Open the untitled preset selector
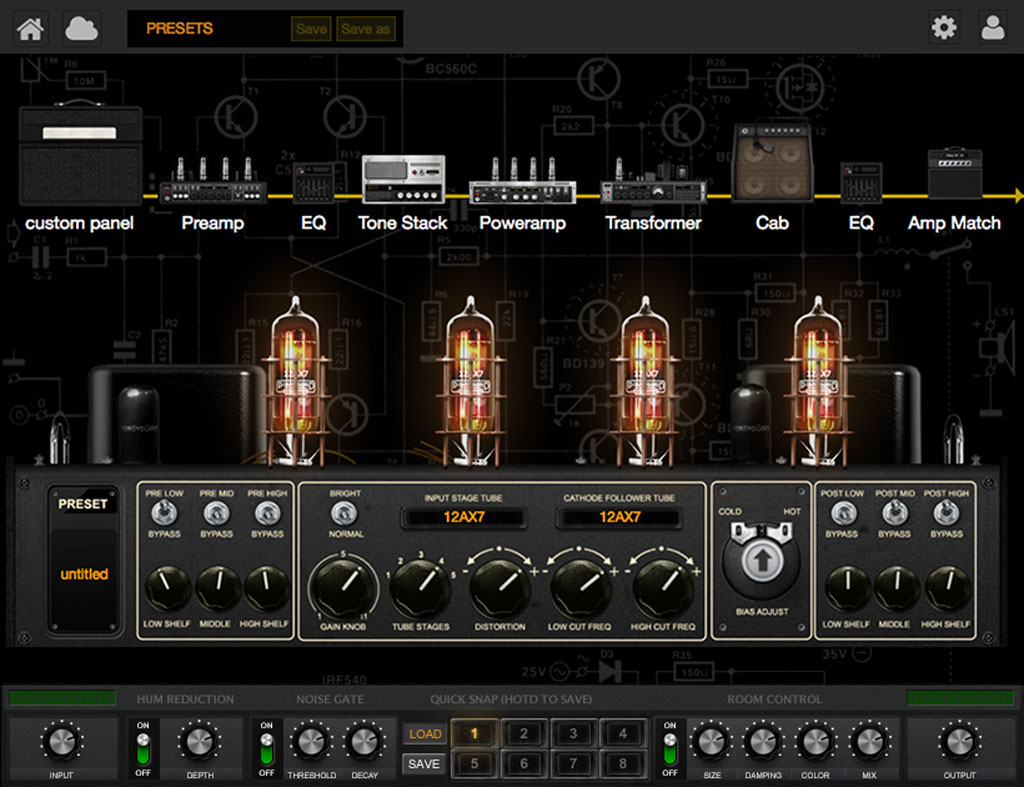 84,574
